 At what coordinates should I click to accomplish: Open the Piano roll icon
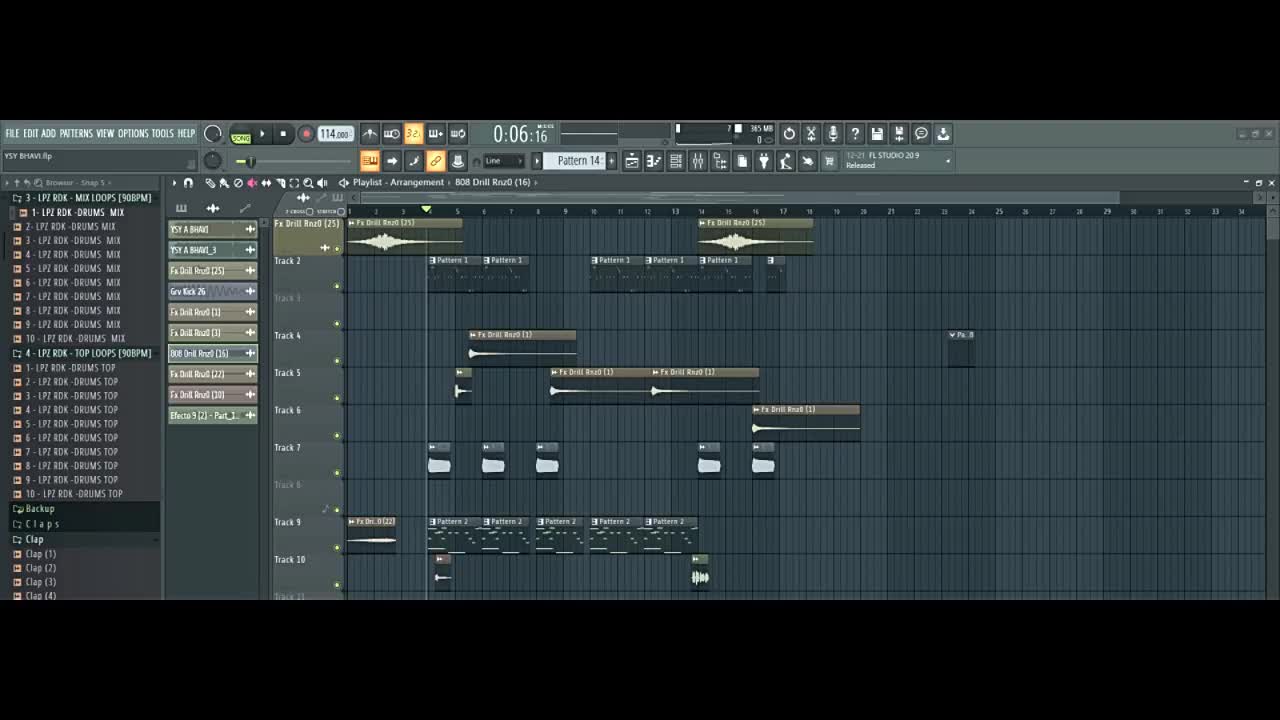[x=654, y=161]
